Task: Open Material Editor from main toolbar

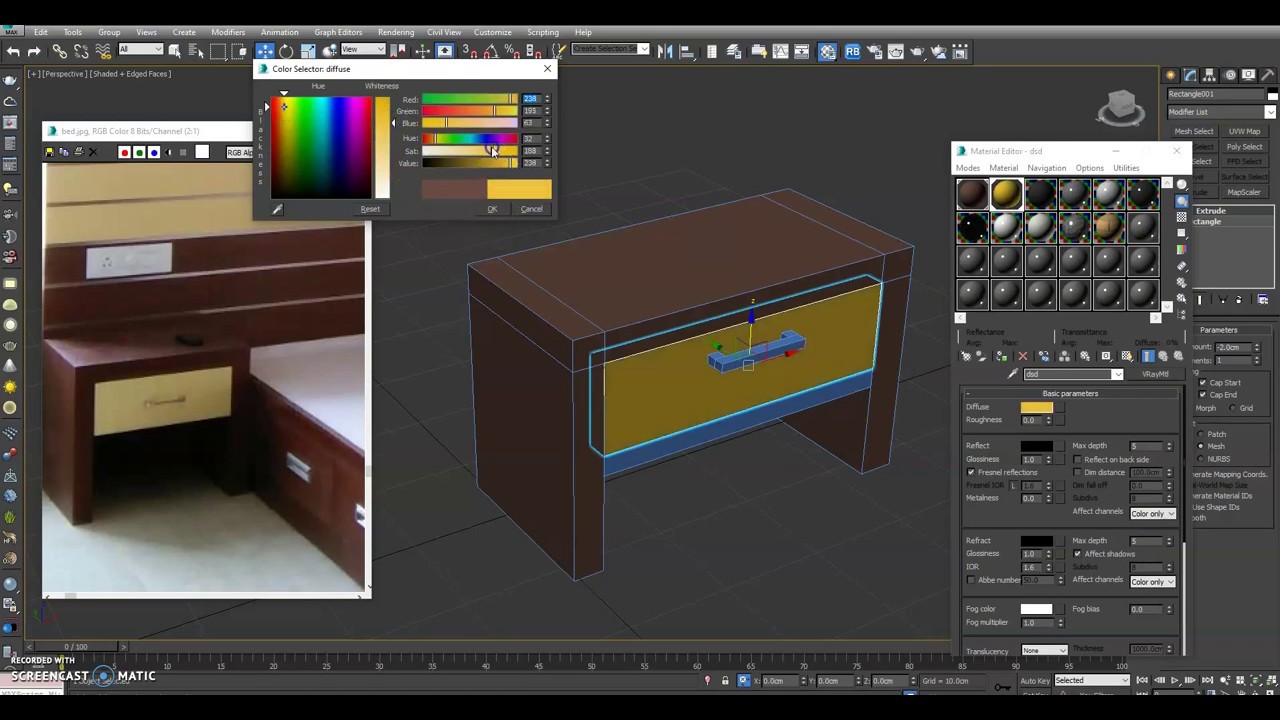Action: point(828,51)
